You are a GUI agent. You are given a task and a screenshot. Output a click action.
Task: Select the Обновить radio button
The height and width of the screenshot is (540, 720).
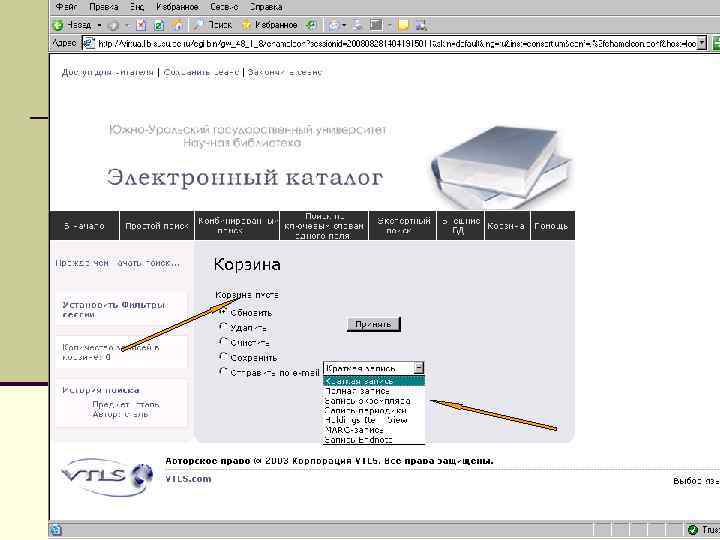pyautogui.click(x=223, y=312)
